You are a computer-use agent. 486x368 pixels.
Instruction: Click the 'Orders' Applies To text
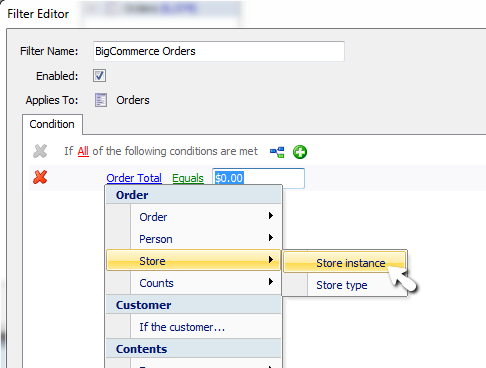pyautogui.click(x=133, y=100)
